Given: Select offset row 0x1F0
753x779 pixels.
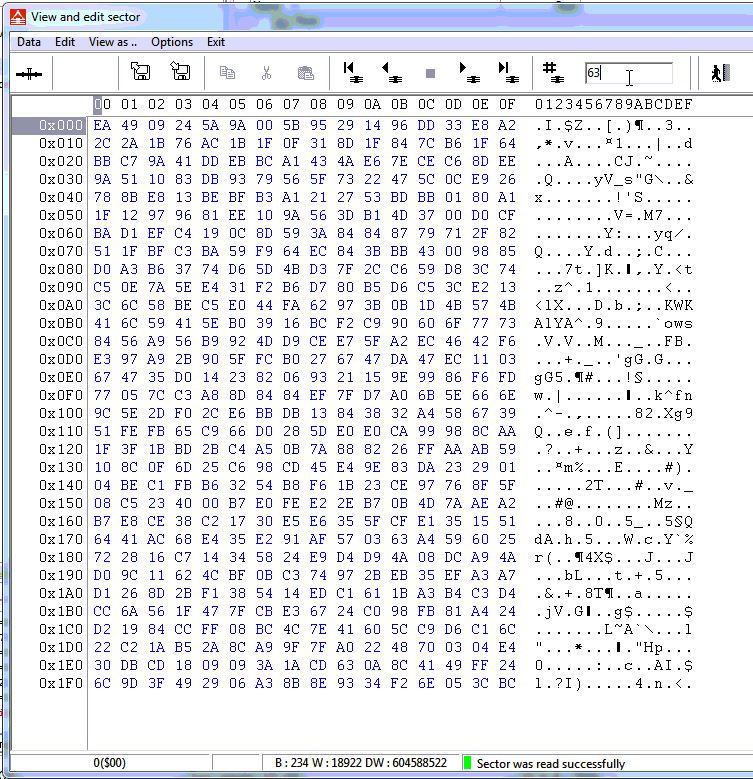Looking at the screenshot, I should pos(61,683).
